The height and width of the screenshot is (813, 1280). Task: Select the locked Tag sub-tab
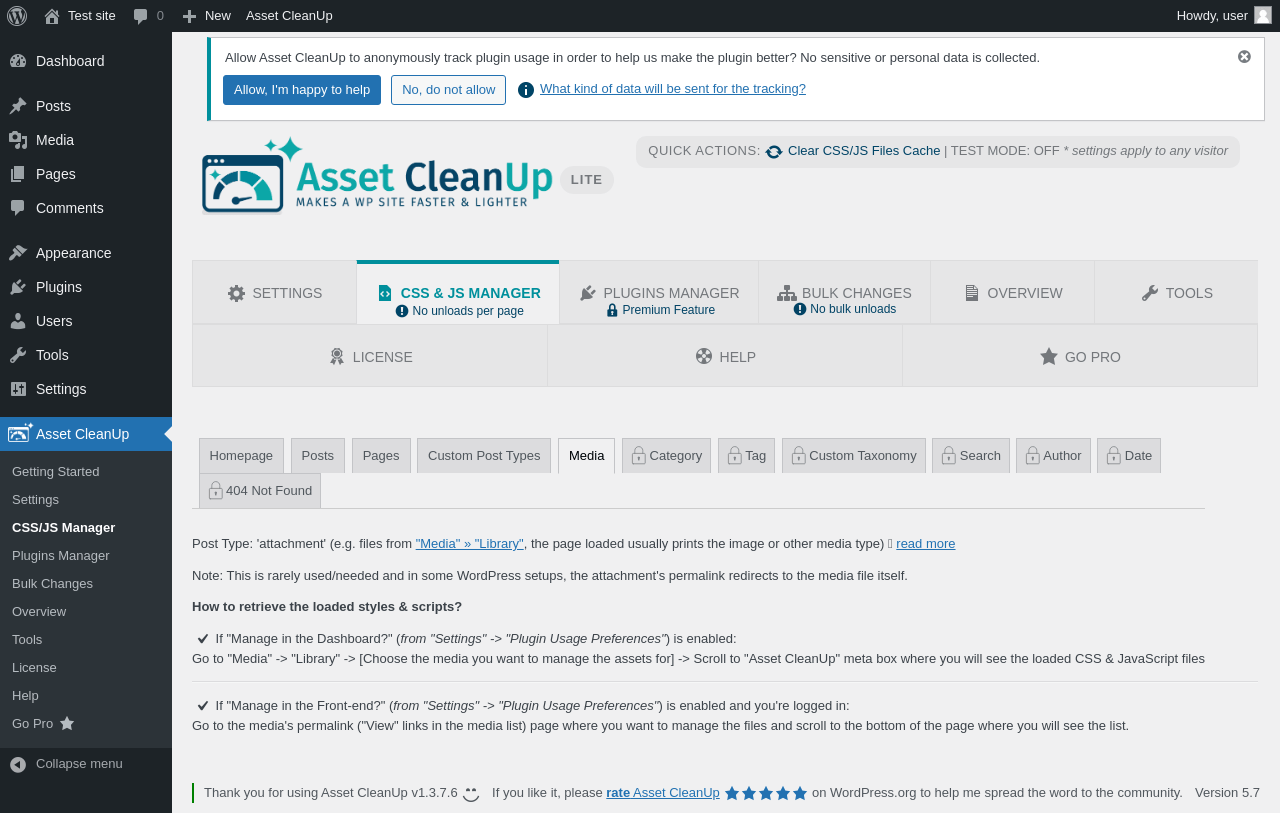[x=746, y=456]
